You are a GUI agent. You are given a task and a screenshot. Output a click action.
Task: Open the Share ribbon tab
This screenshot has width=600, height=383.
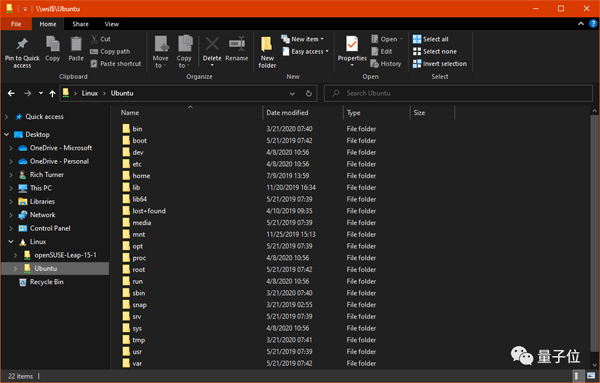click(80, 24)
